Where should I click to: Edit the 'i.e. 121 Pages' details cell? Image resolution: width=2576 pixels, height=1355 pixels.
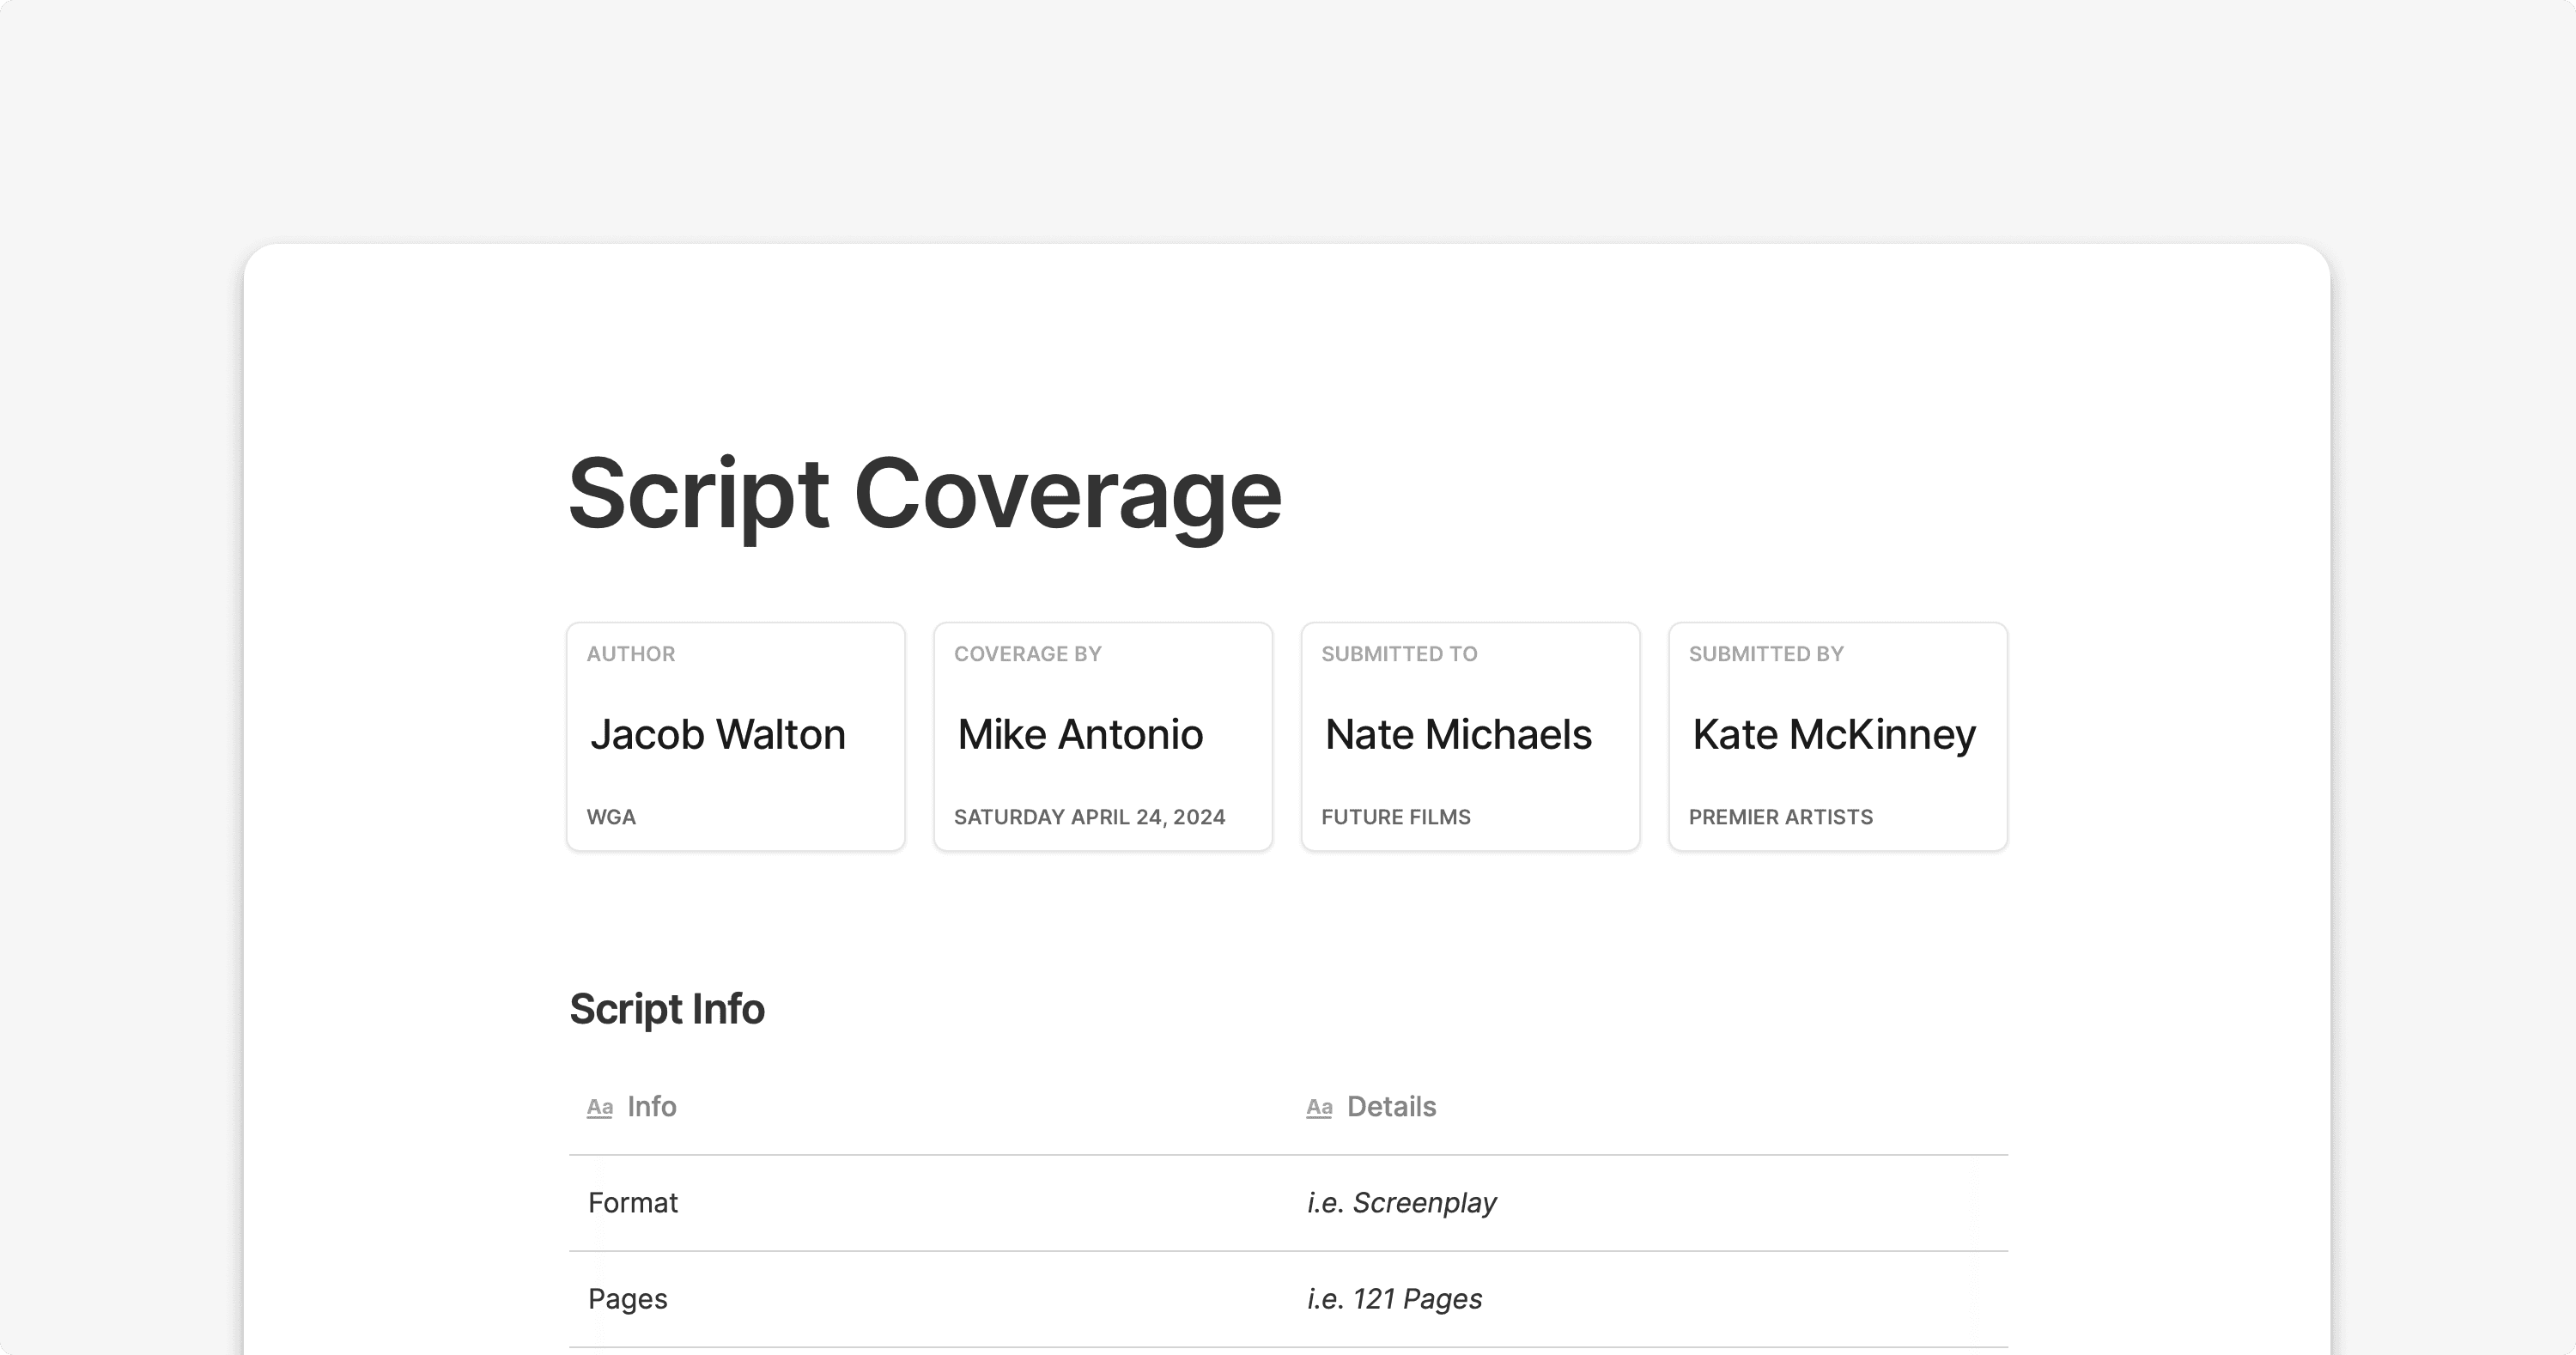pos(1394,1299)
